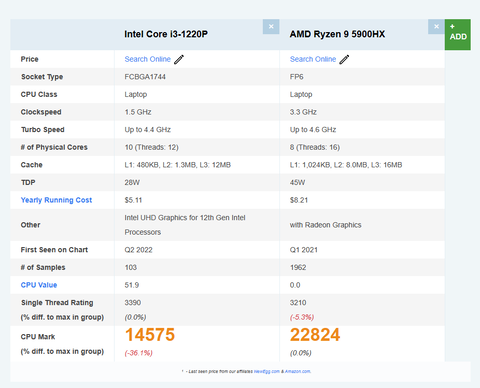Screen dimensions: 480x388
Task: Select the 22824 CPU Mark score
Action: (315, 335)
